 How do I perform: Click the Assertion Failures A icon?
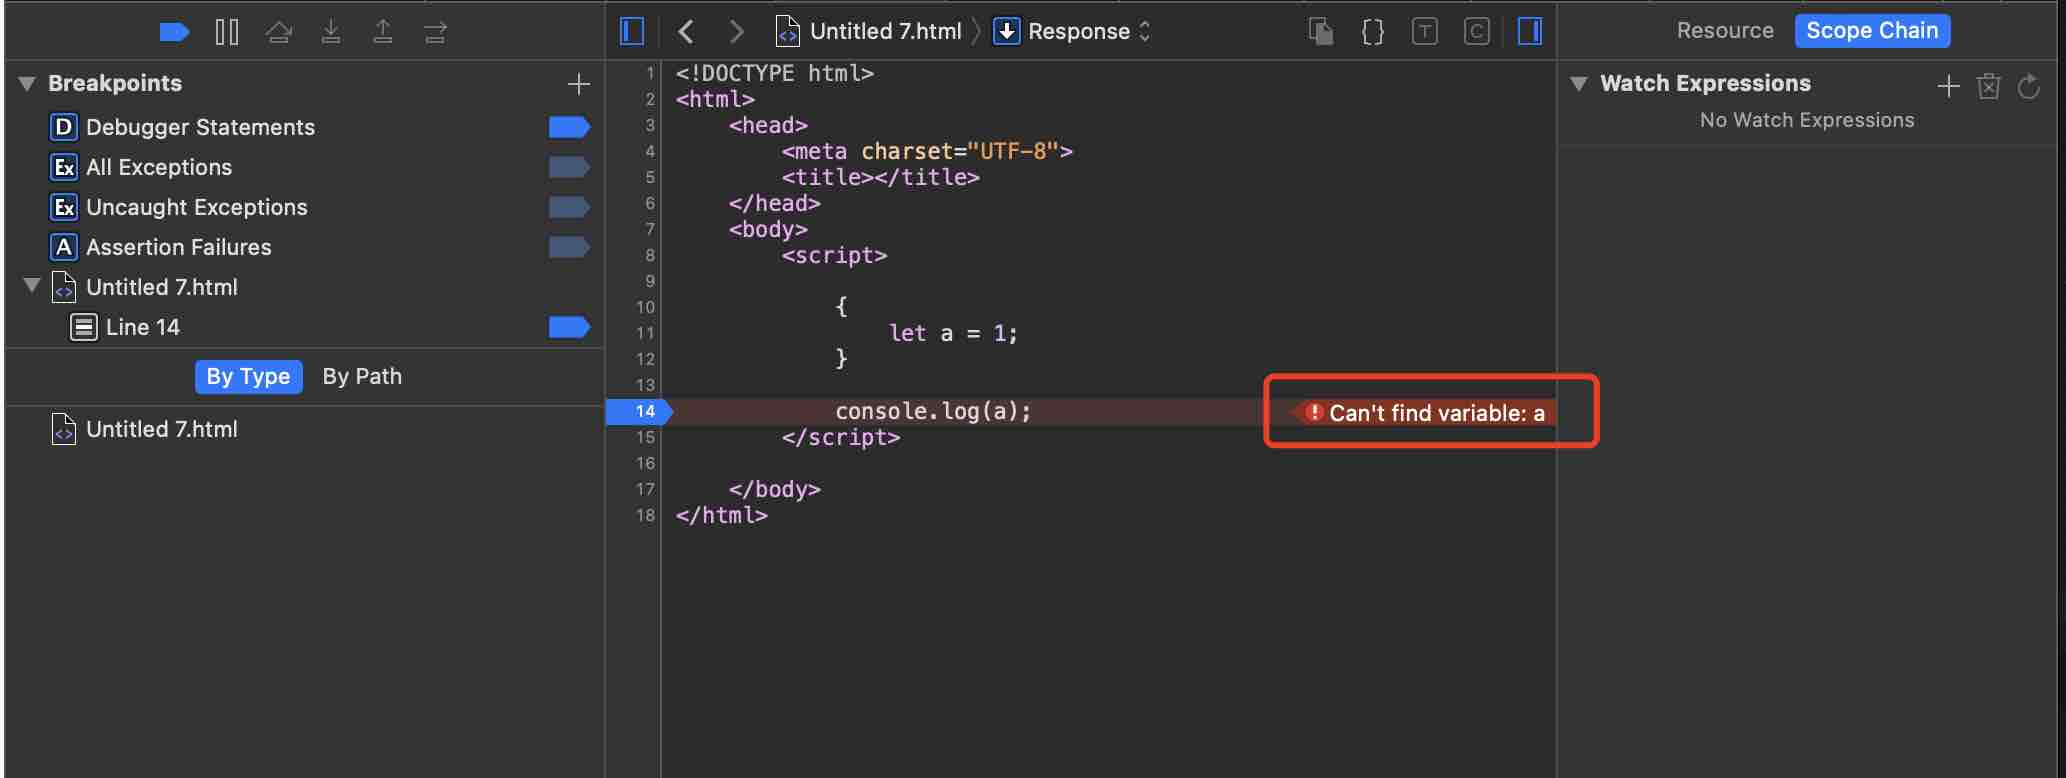[x=63, y=247]
